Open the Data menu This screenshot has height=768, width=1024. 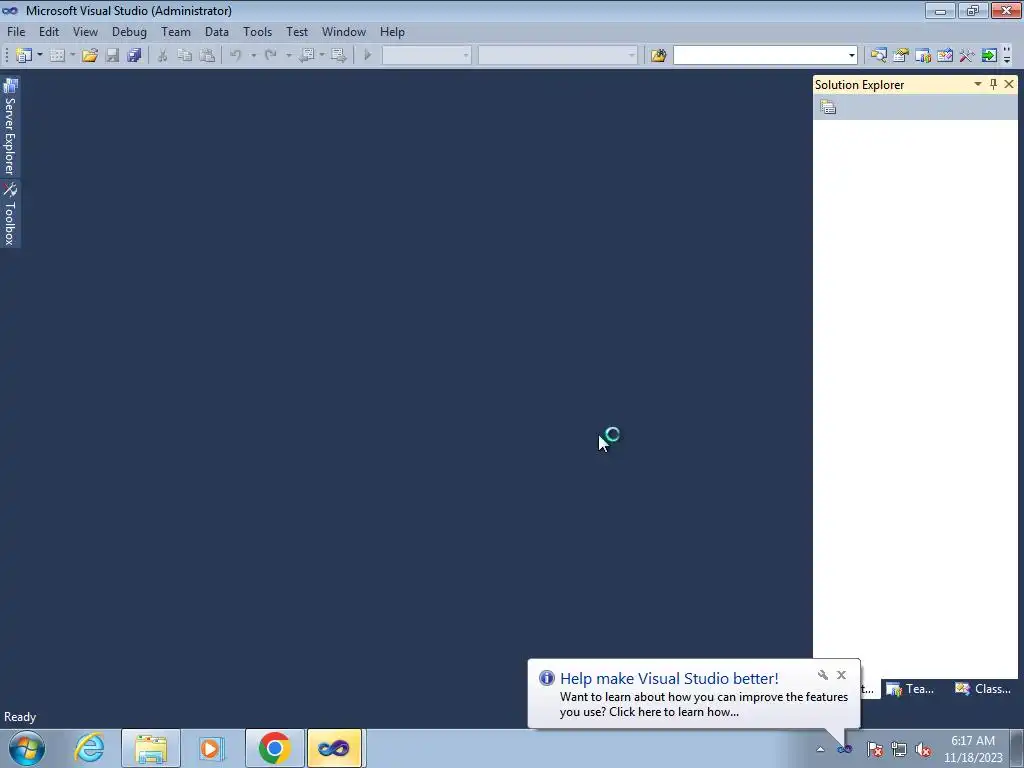click(217, 31)
